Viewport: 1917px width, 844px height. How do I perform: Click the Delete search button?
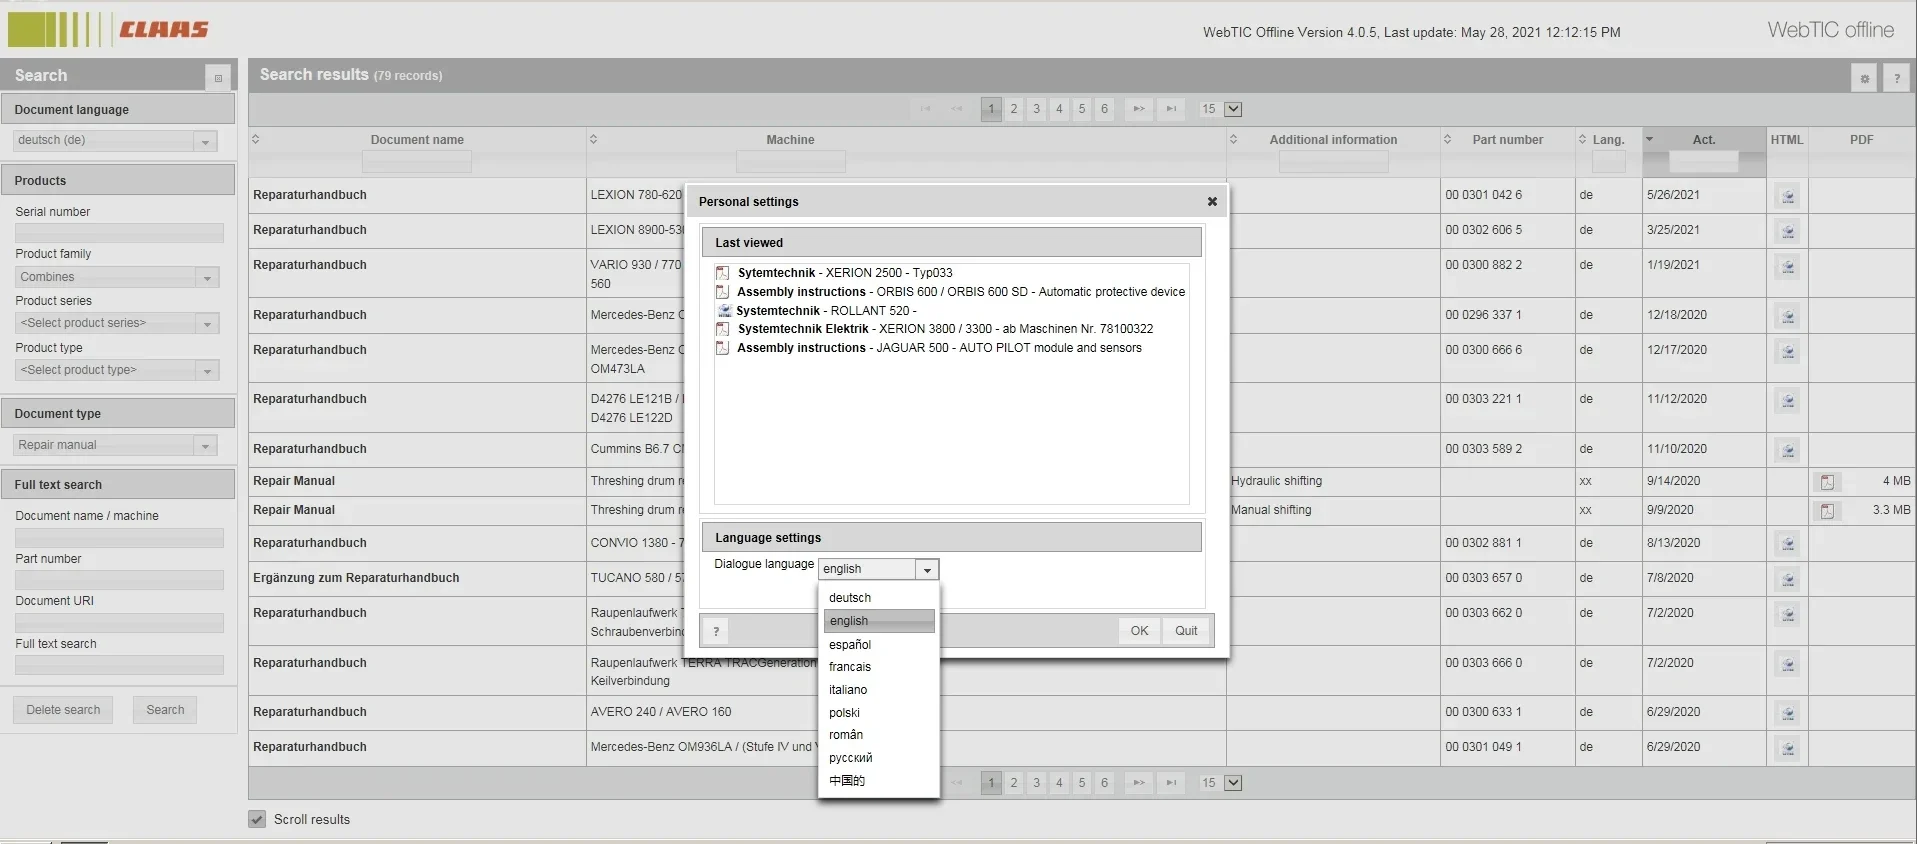[63, 710]
